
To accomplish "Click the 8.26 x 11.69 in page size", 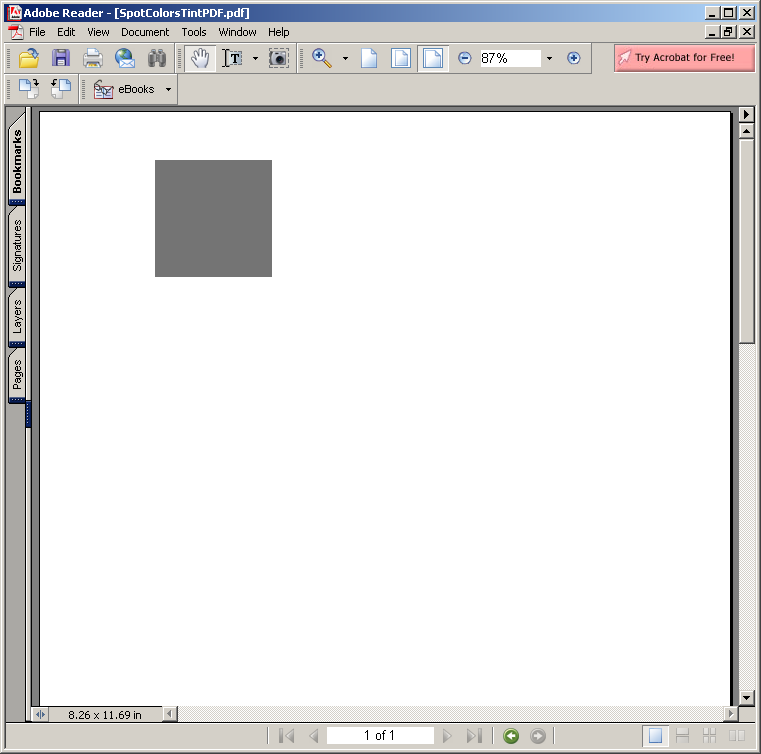I will (x=105, y=715).
